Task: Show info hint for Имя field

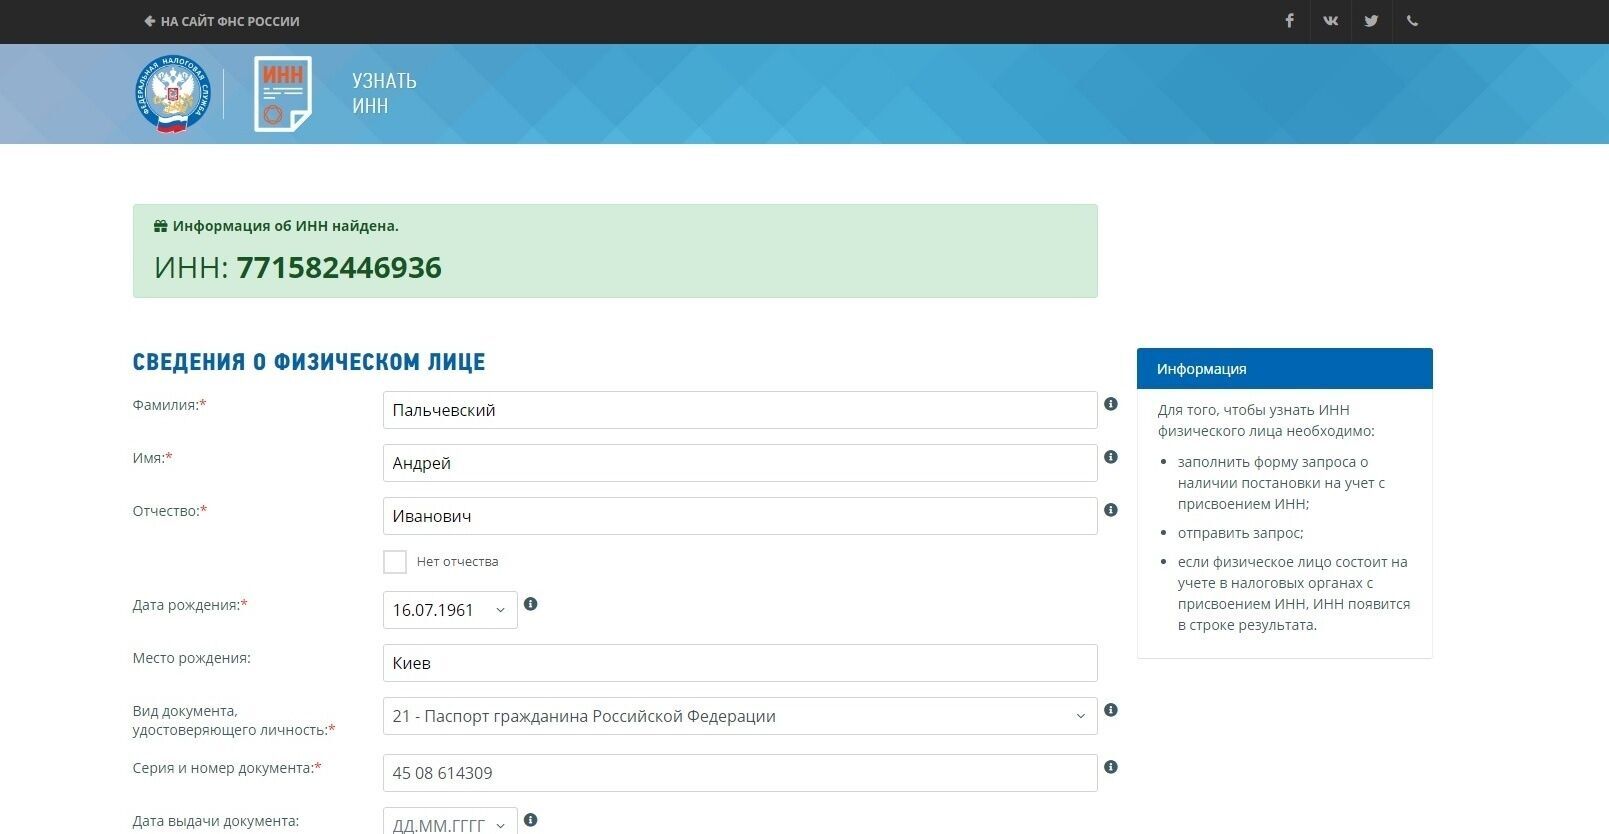Action: coord(1110,457)
